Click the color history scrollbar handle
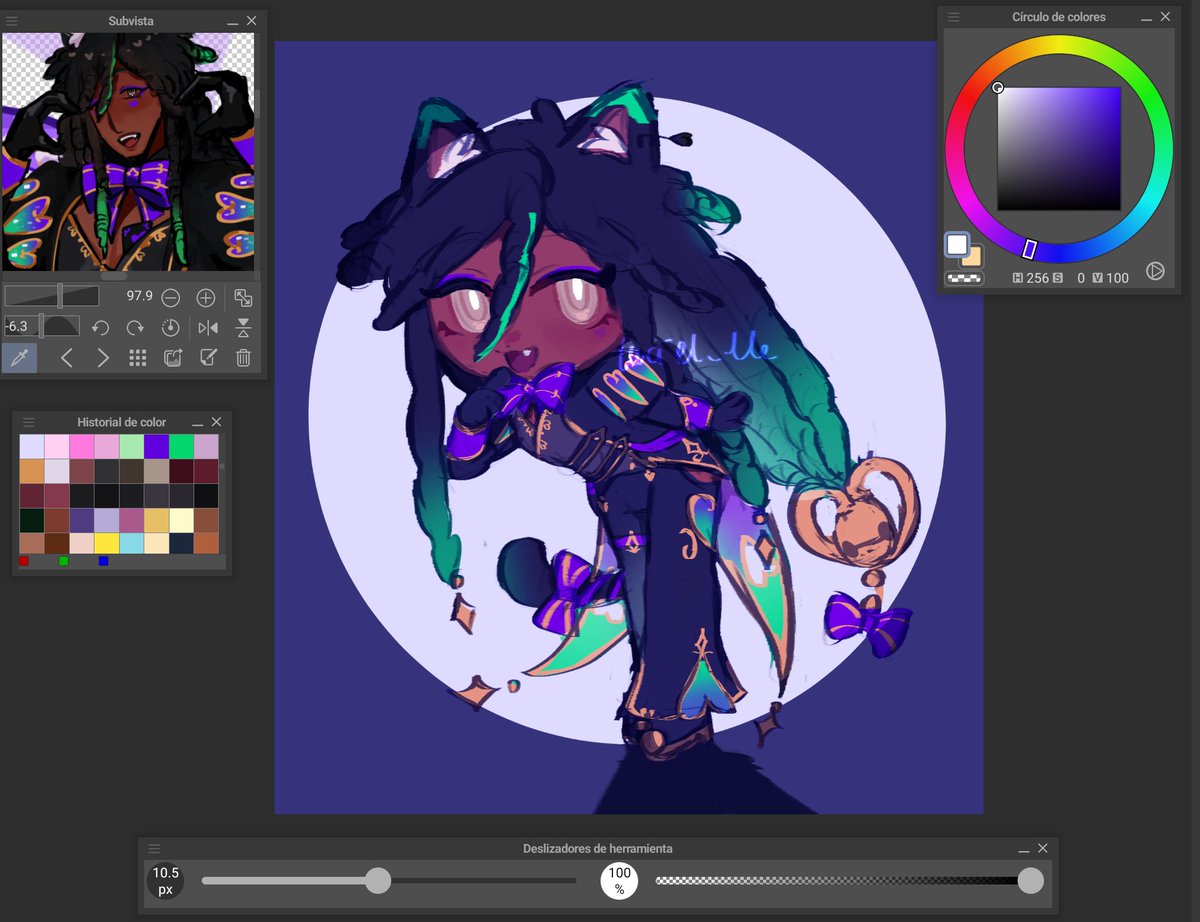Screen dimensions: 1200x922 tap(222, 466)
